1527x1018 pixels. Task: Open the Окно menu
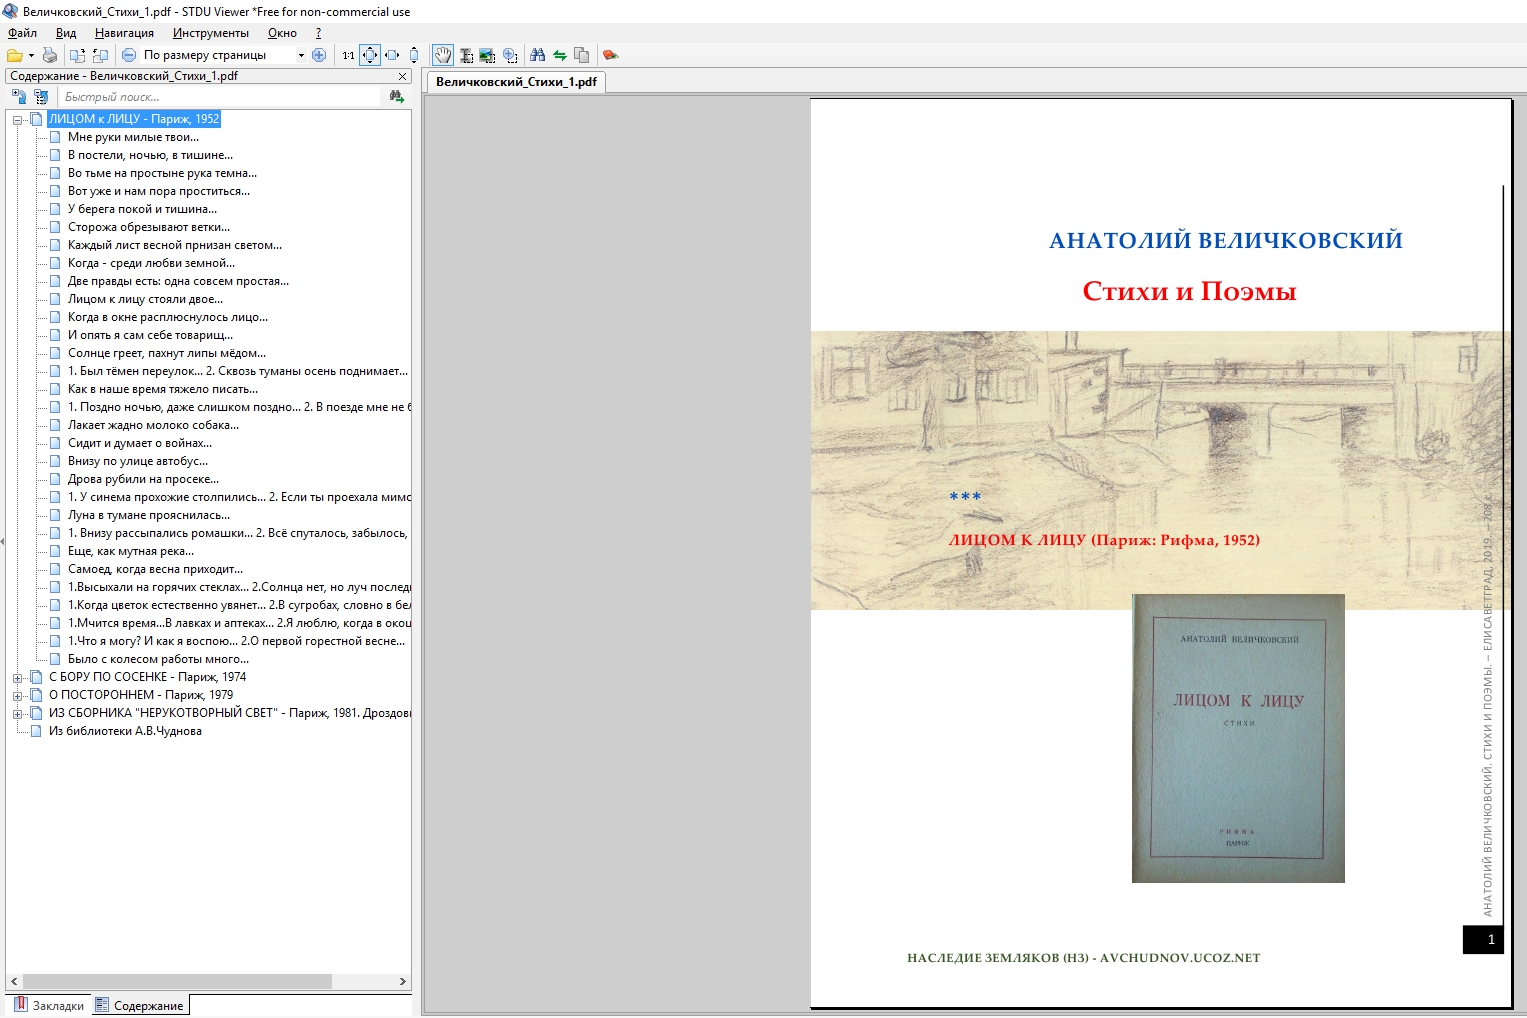tap(282, 33)
